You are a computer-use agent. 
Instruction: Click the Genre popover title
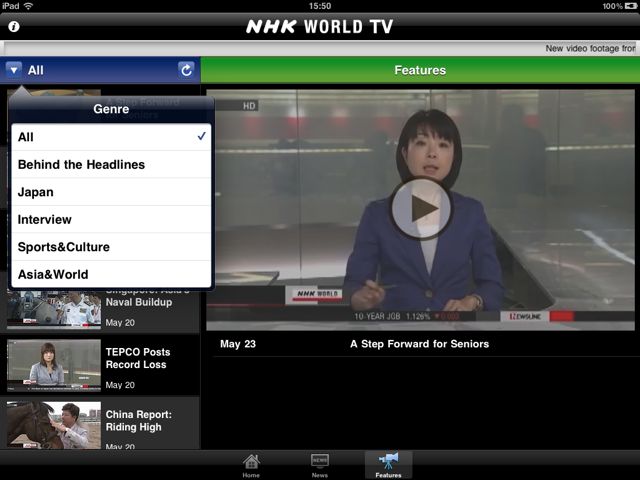click(x=111, y=109)
